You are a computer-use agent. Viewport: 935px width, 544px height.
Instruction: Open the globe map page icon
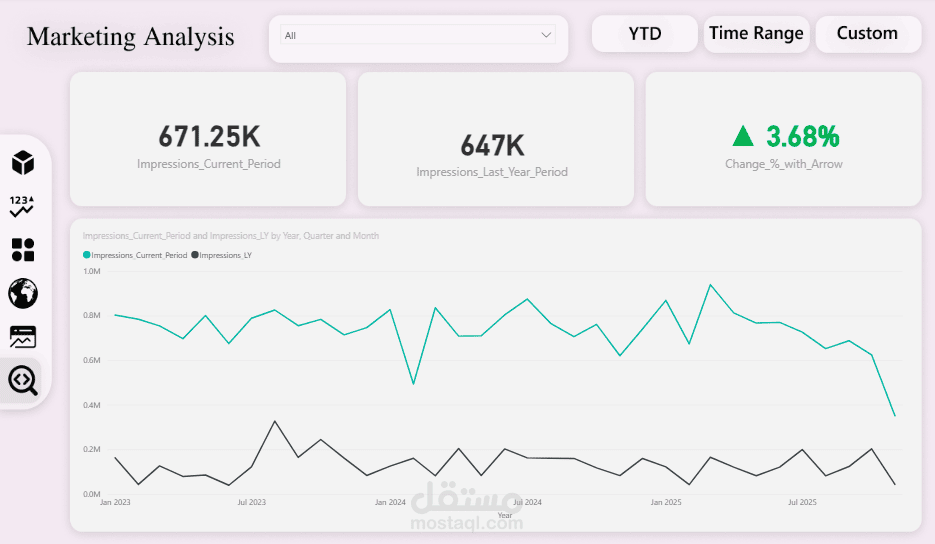point(23,293)
